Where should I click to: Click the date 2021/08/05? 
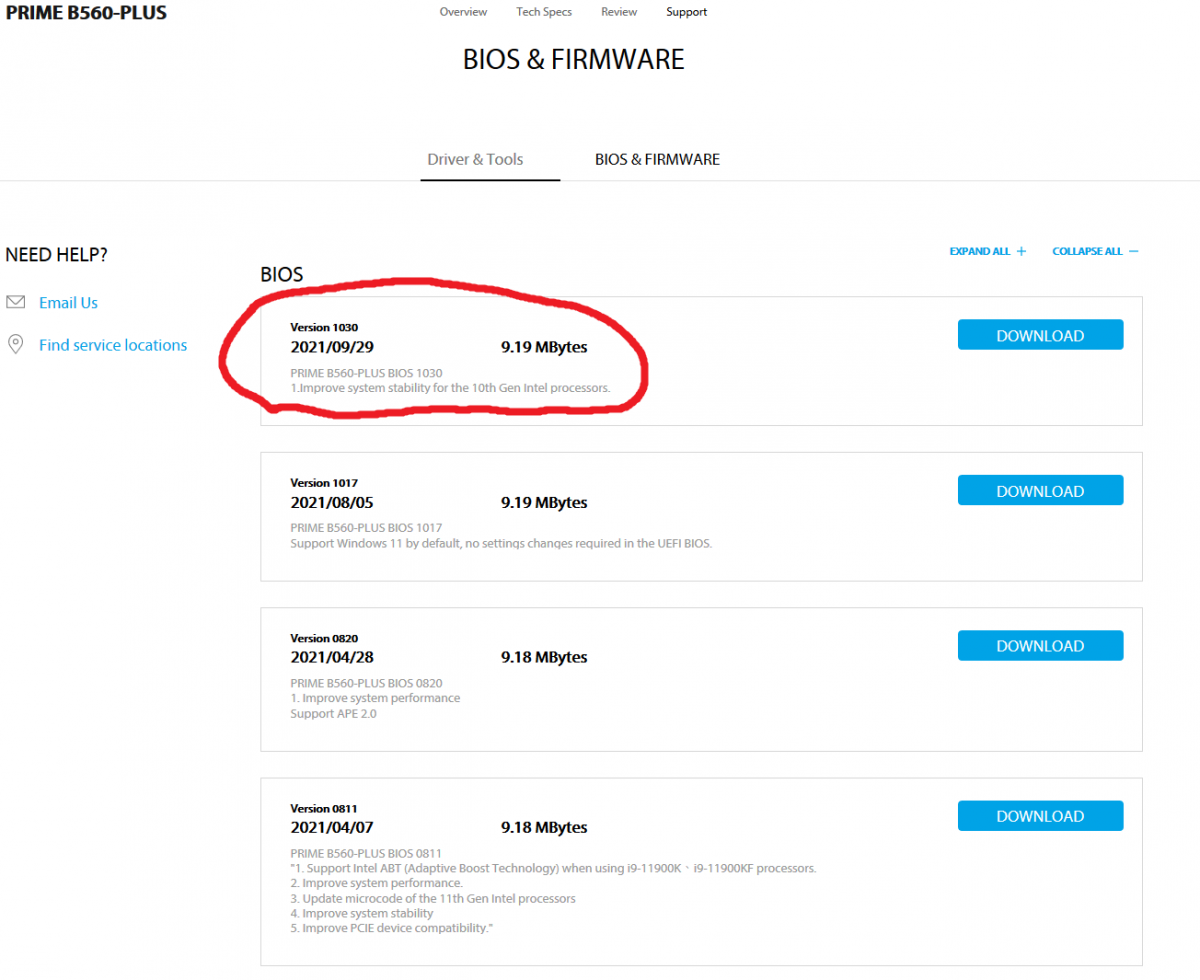click(332, 502)
